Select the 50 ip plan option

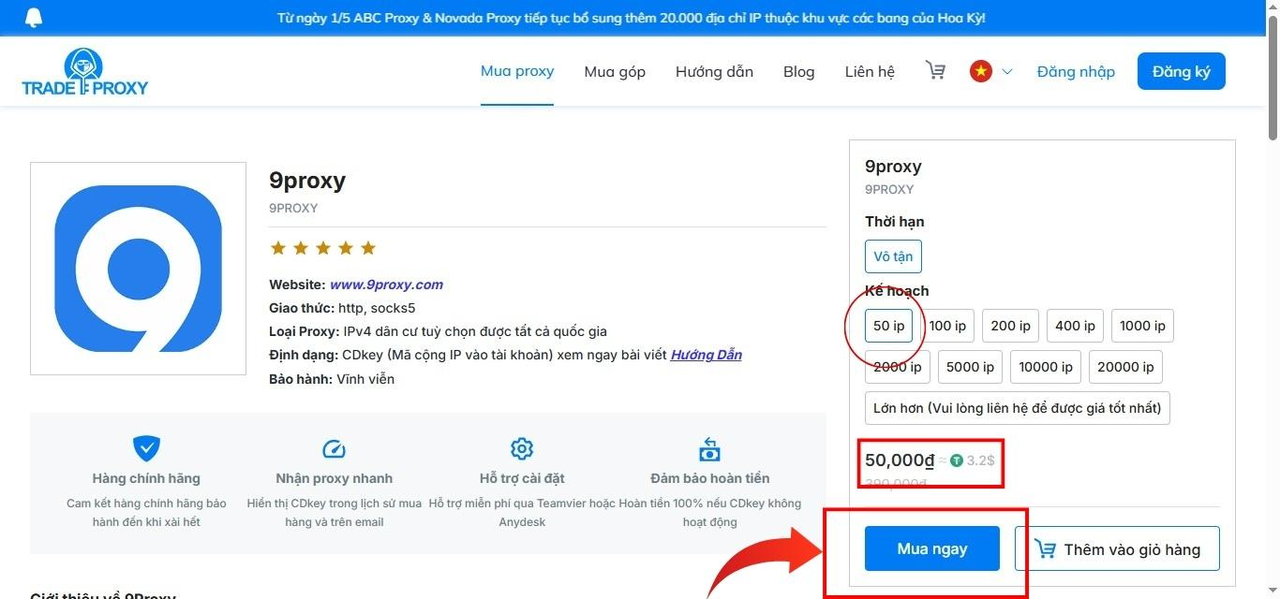tap(888, 326)
